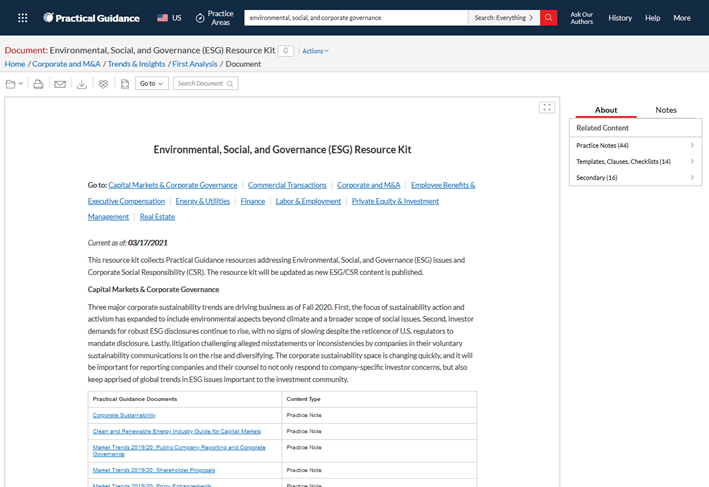Click the Practical Guidance logo
This screenshot has width=709, height=487.
91,18
